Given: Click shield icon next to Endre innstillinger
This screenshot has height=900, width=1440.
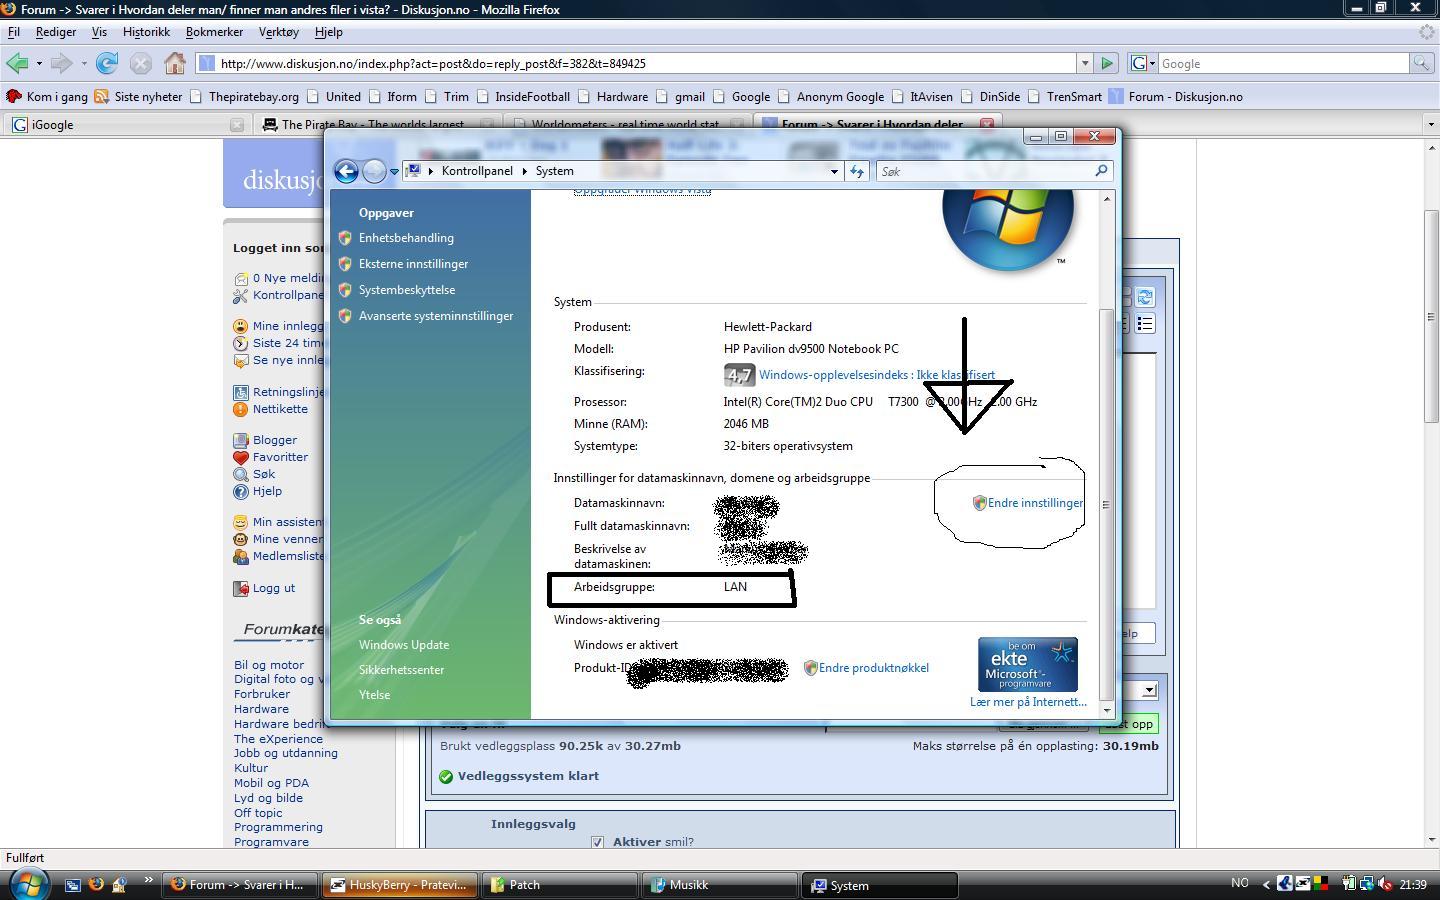Looking at the screenshot, I should [x=980, y=503].
